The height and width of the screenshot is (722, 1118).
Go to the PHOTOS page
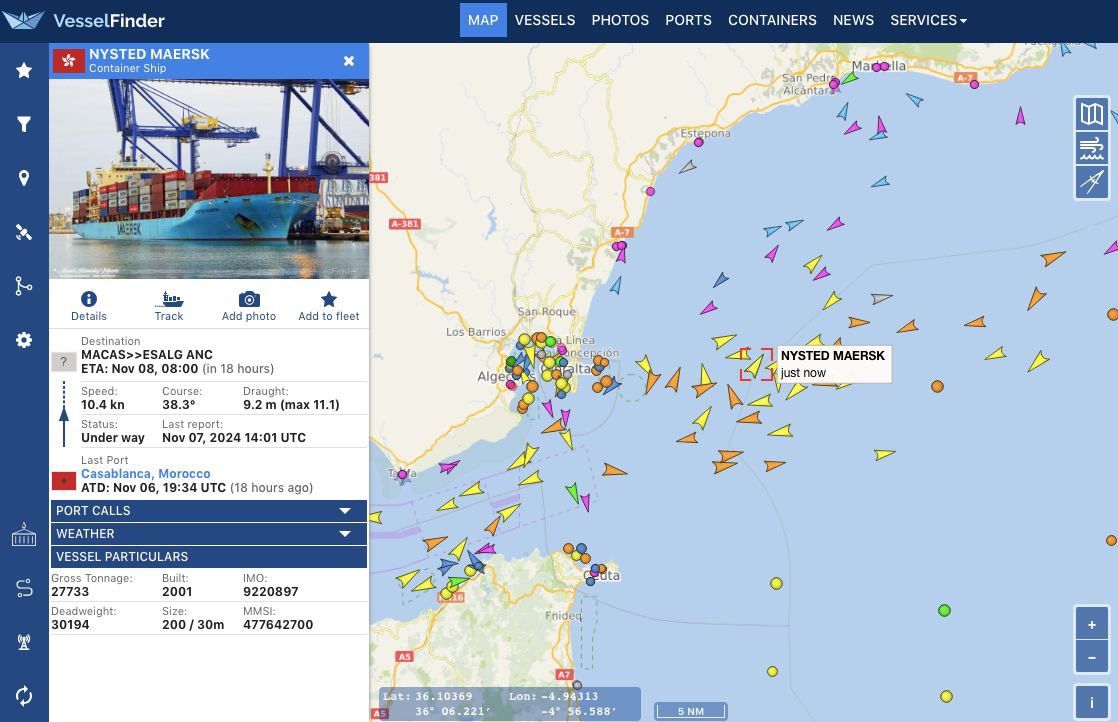(620, 20)
